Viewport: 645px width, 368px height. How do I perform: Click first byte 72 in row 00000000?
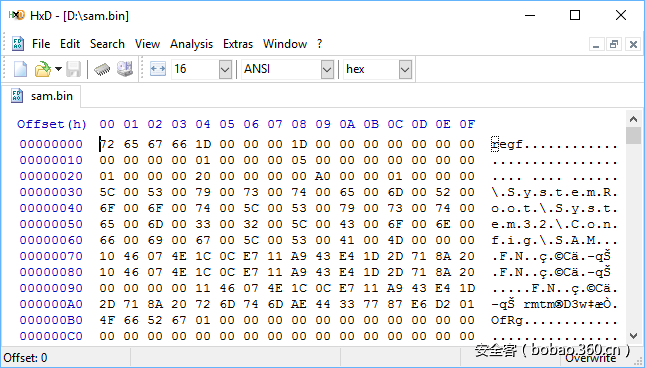[107, 144]
